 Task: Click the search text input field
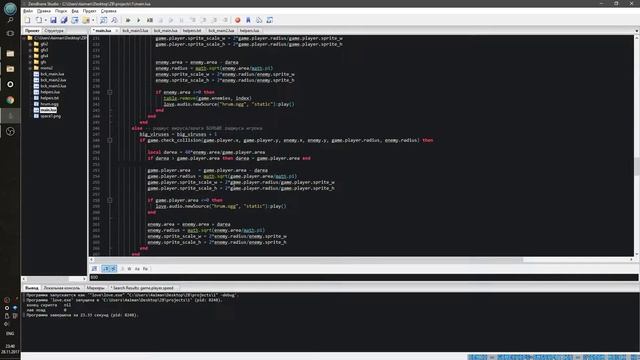point(363,277)
